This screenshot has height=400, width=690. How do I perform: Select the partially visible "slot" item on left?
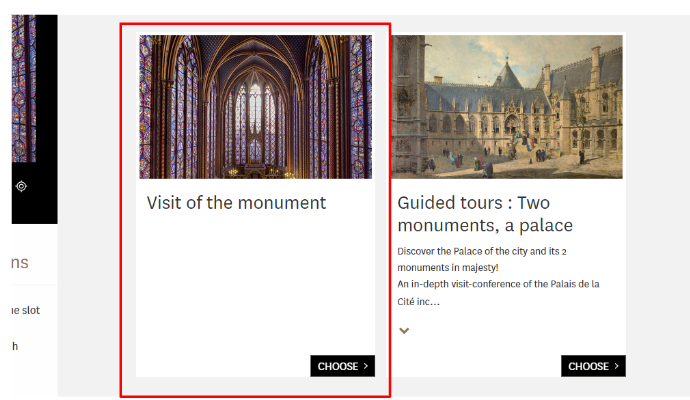click(26, 310)
